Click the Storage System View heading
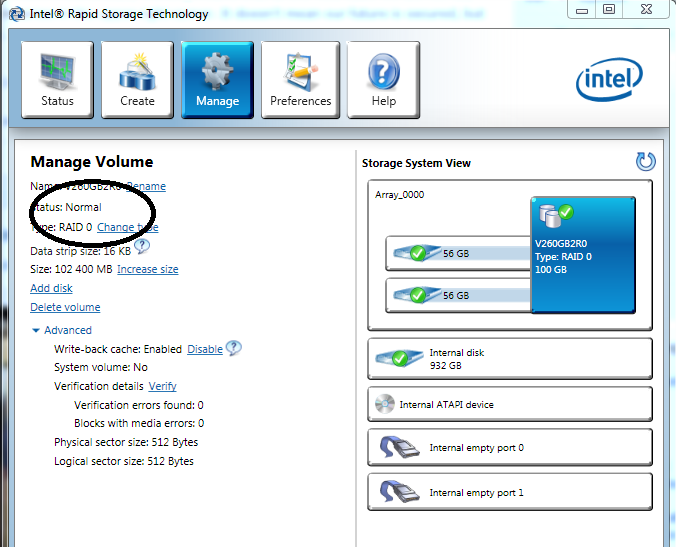The image size is (676, 547). tap(416, 163)
